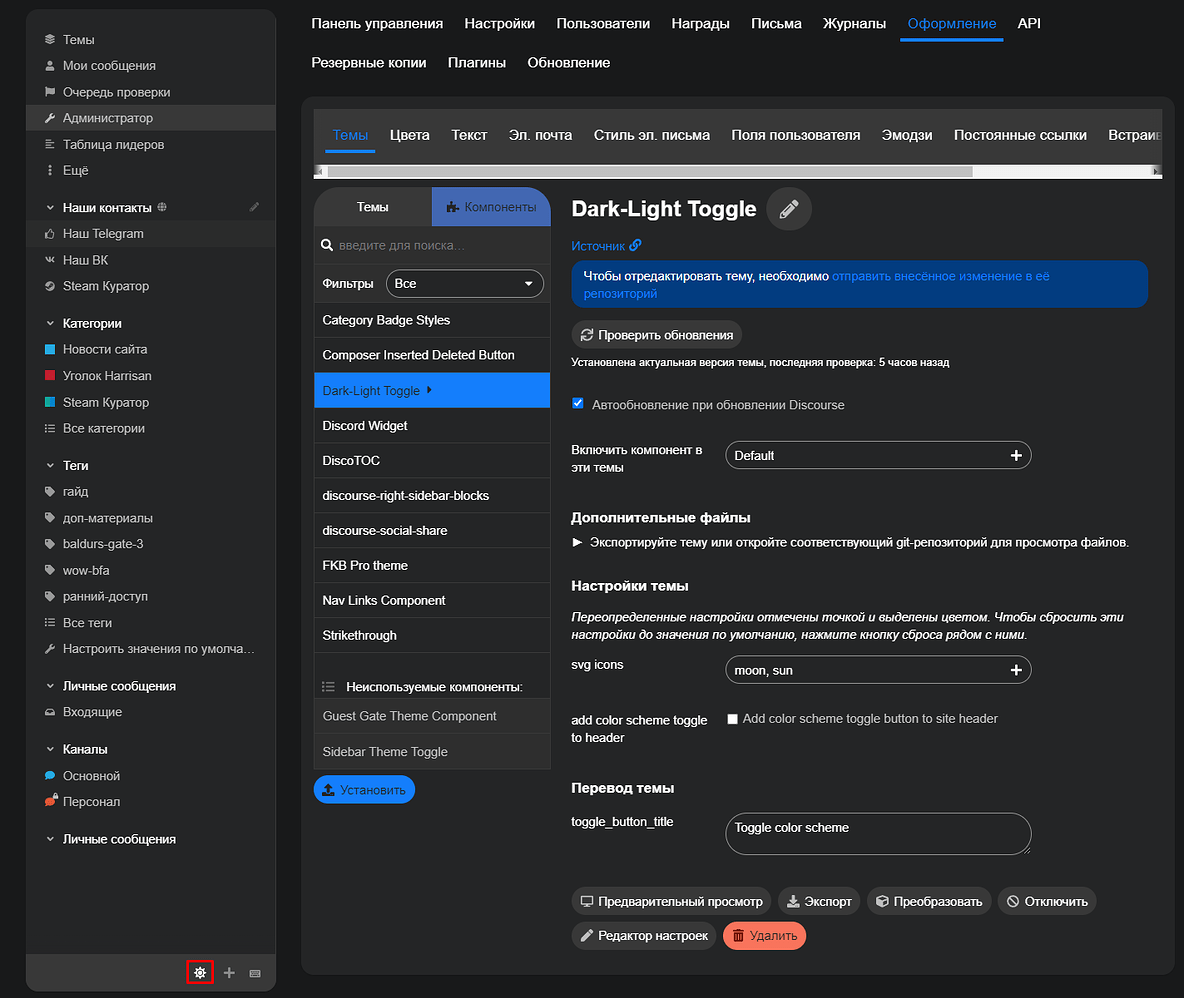Click the plus icon in sidebar footer
Viewport: 1184px width, 998px height.
coord(229,973)
